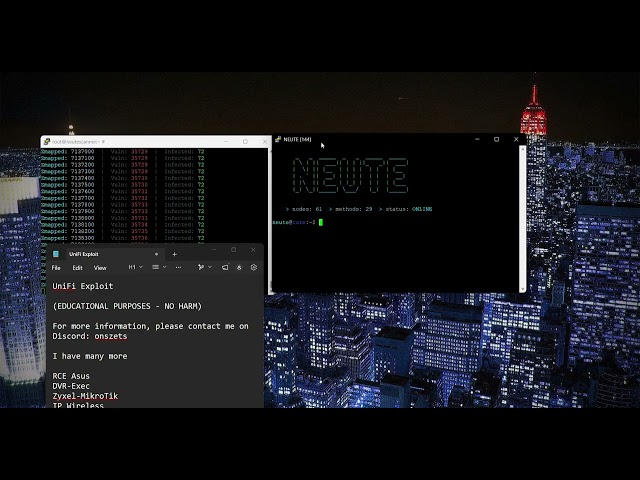Image resolution: width=640 pixels, height=480 pixels.
Task: Click the unsaved-changes dot on UniFi Exploit tab
Action: (x=156, y=254)
